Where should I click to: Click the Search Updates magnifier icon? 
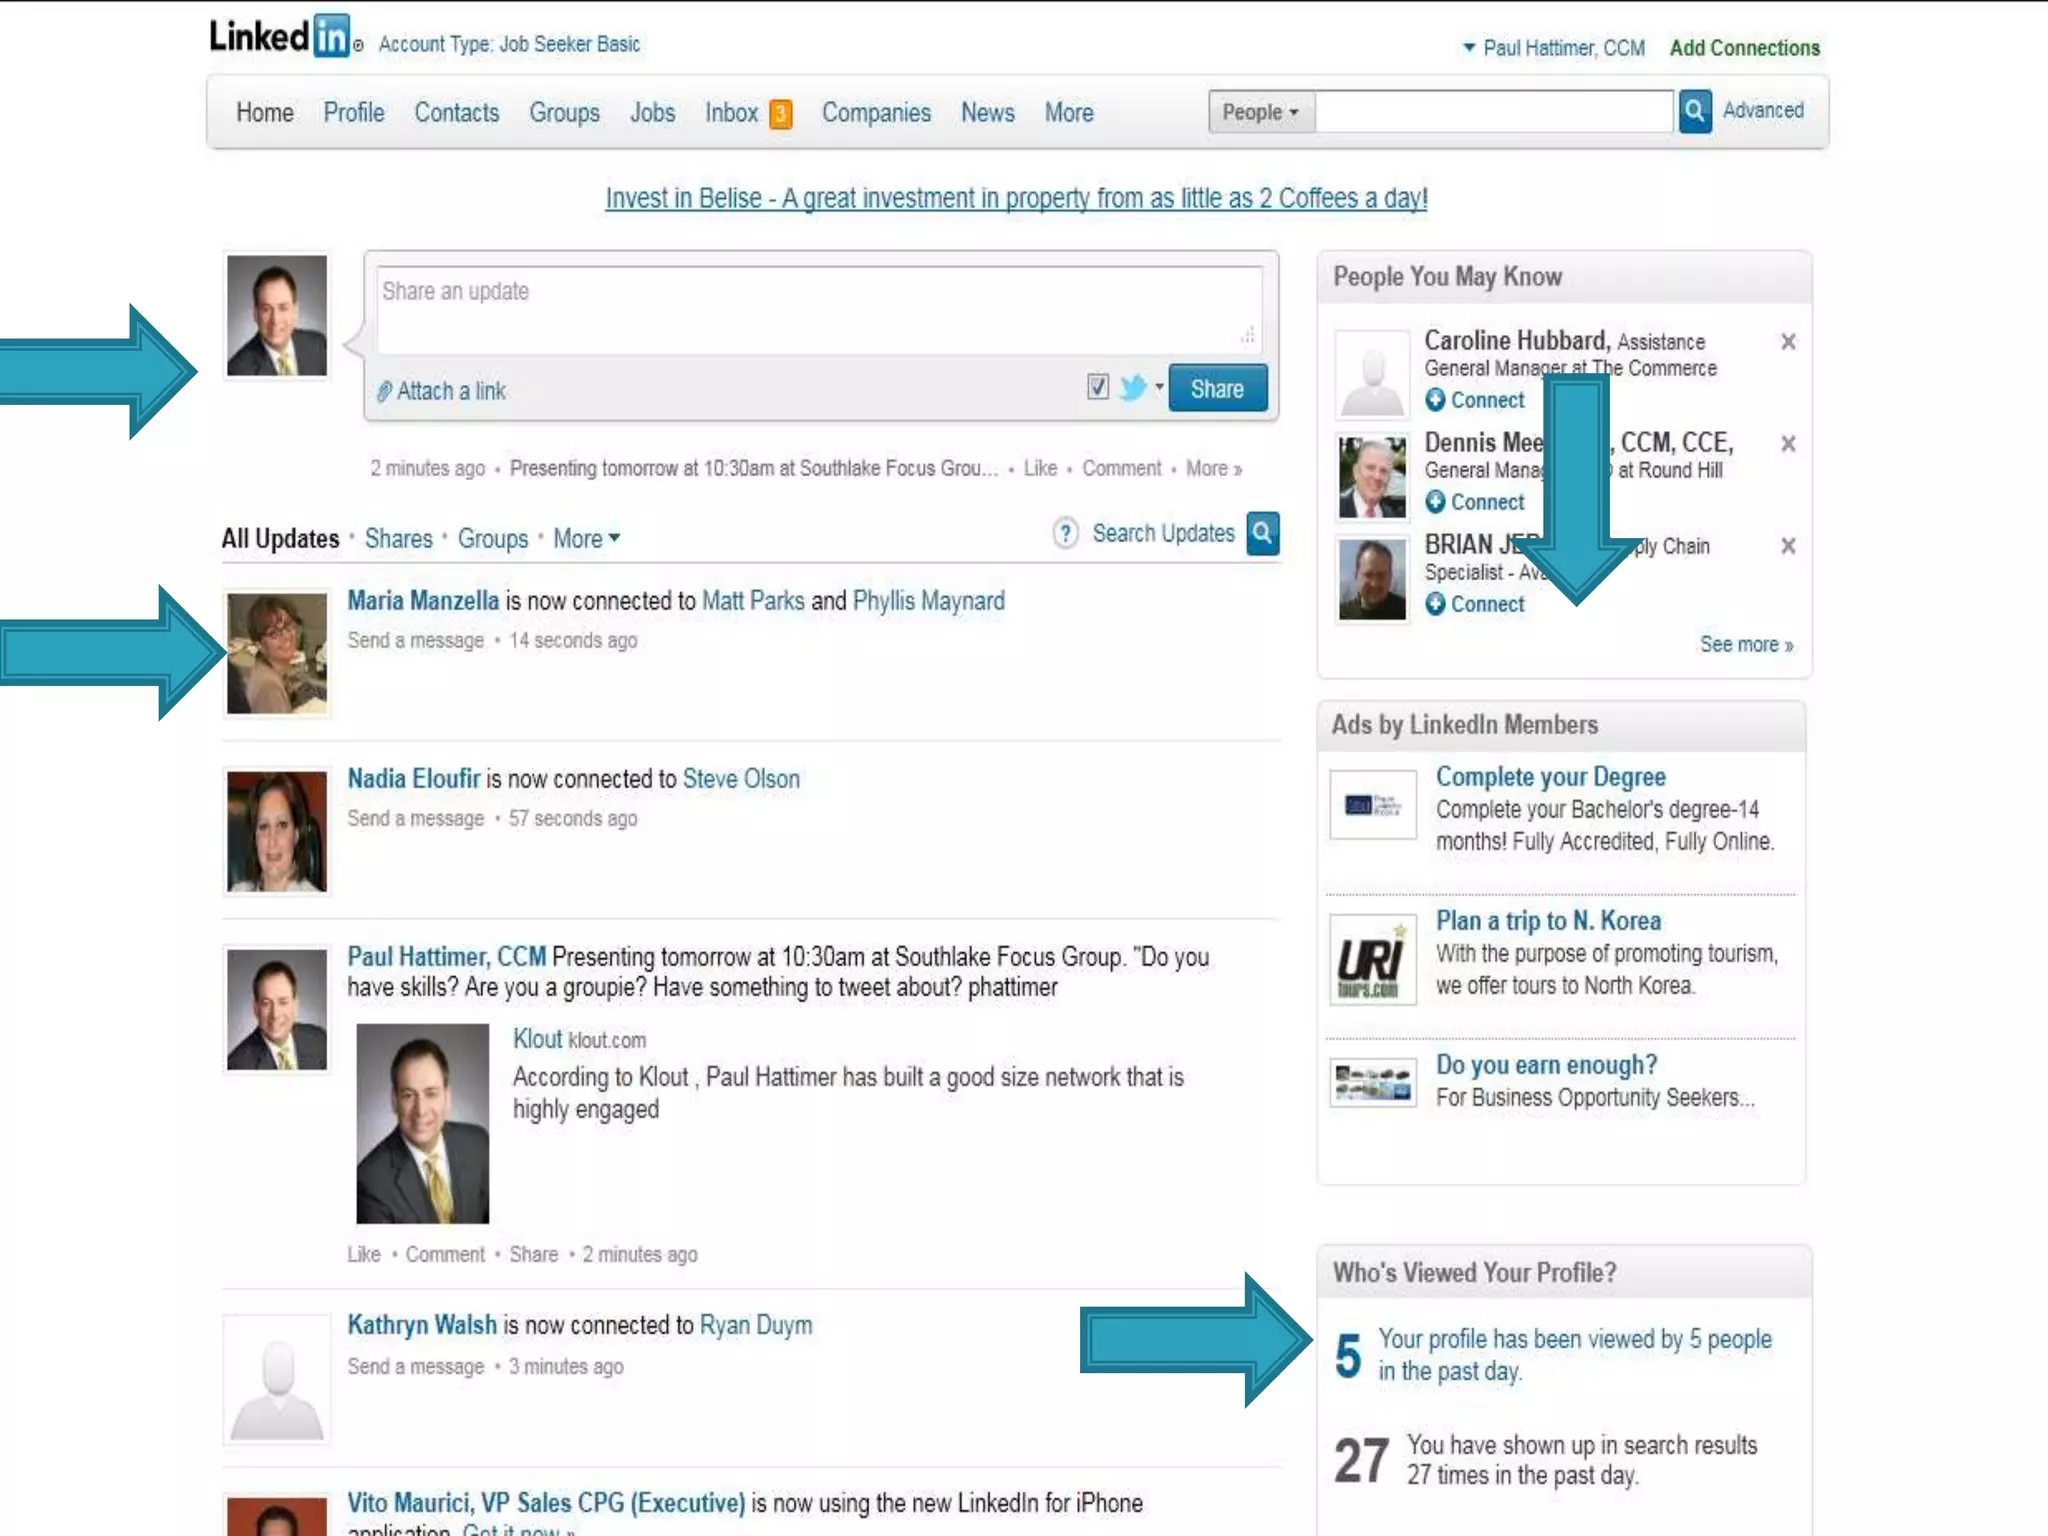[x=1262, y=533]
